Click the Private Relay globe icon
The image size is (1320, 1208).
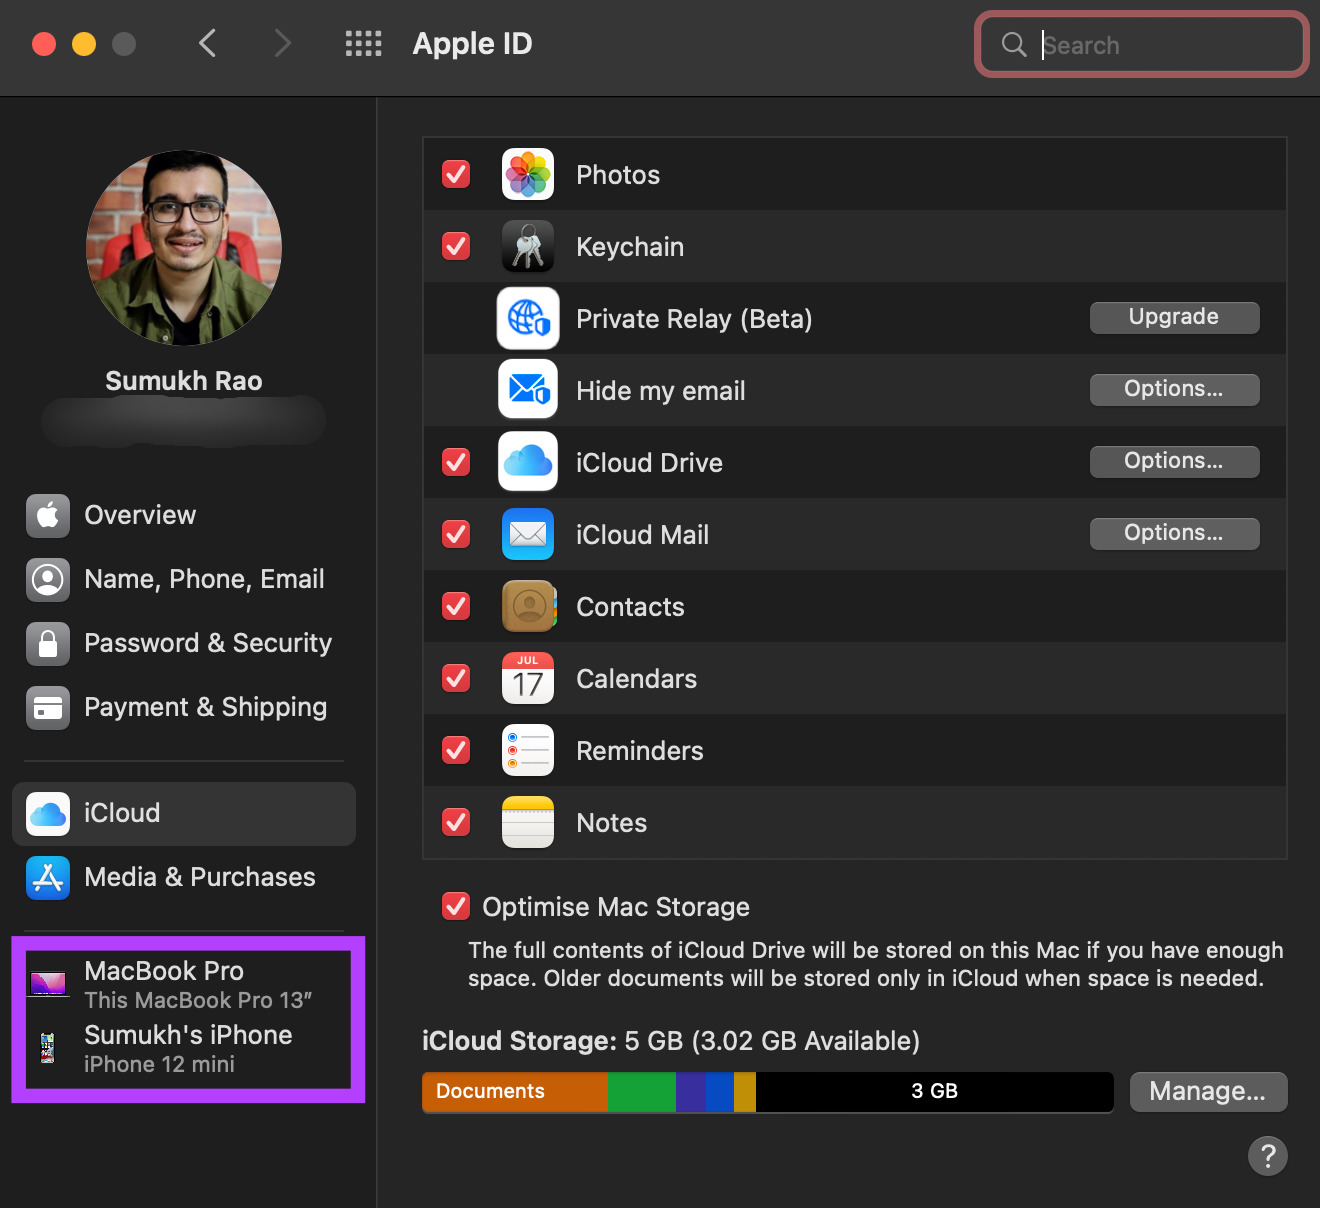coord(528,318)
